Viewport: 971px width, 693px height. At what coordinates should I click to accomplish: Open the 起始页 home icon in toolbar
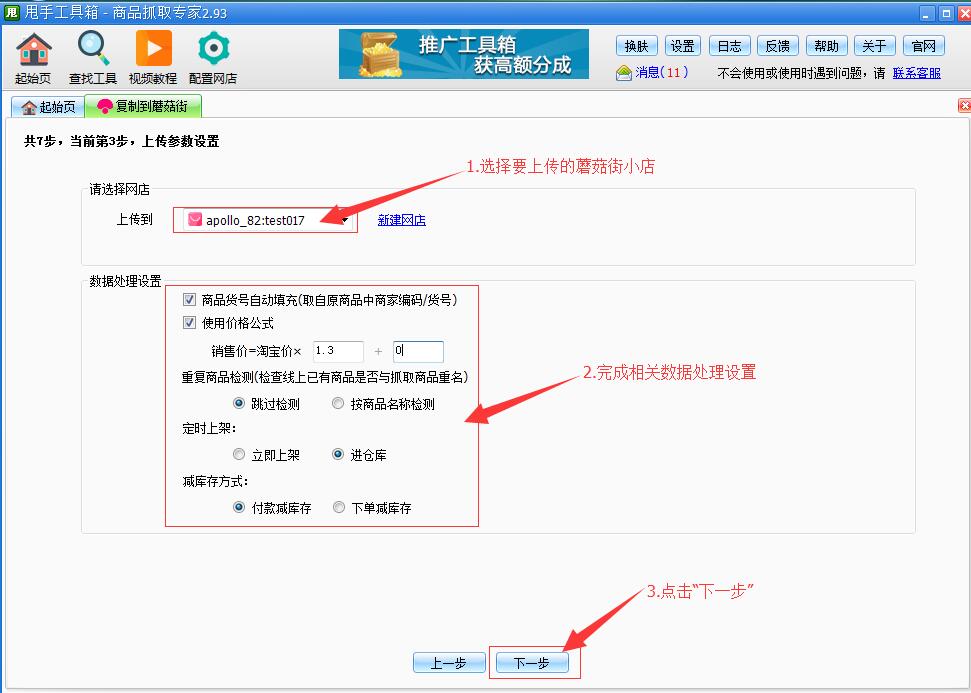click(x=33, y=57)
